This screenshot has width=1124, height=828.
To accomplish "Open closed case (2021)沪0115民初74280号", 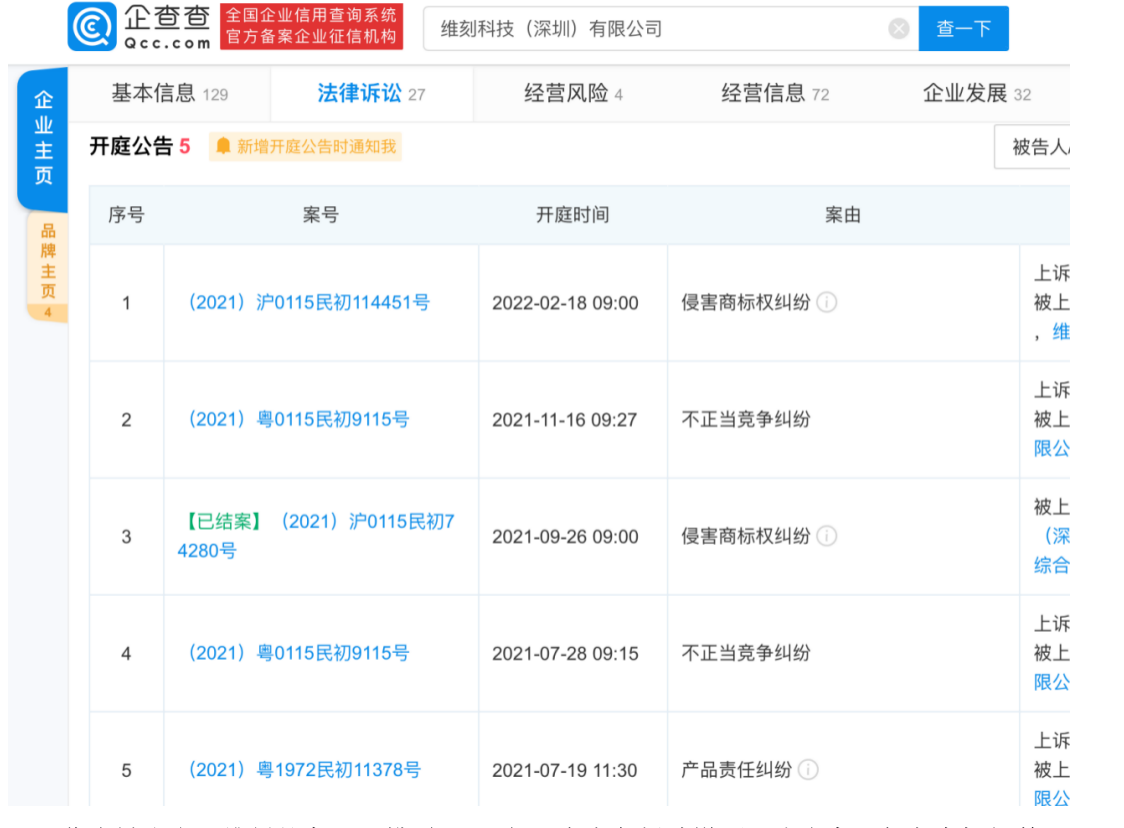I will point(317,536).
